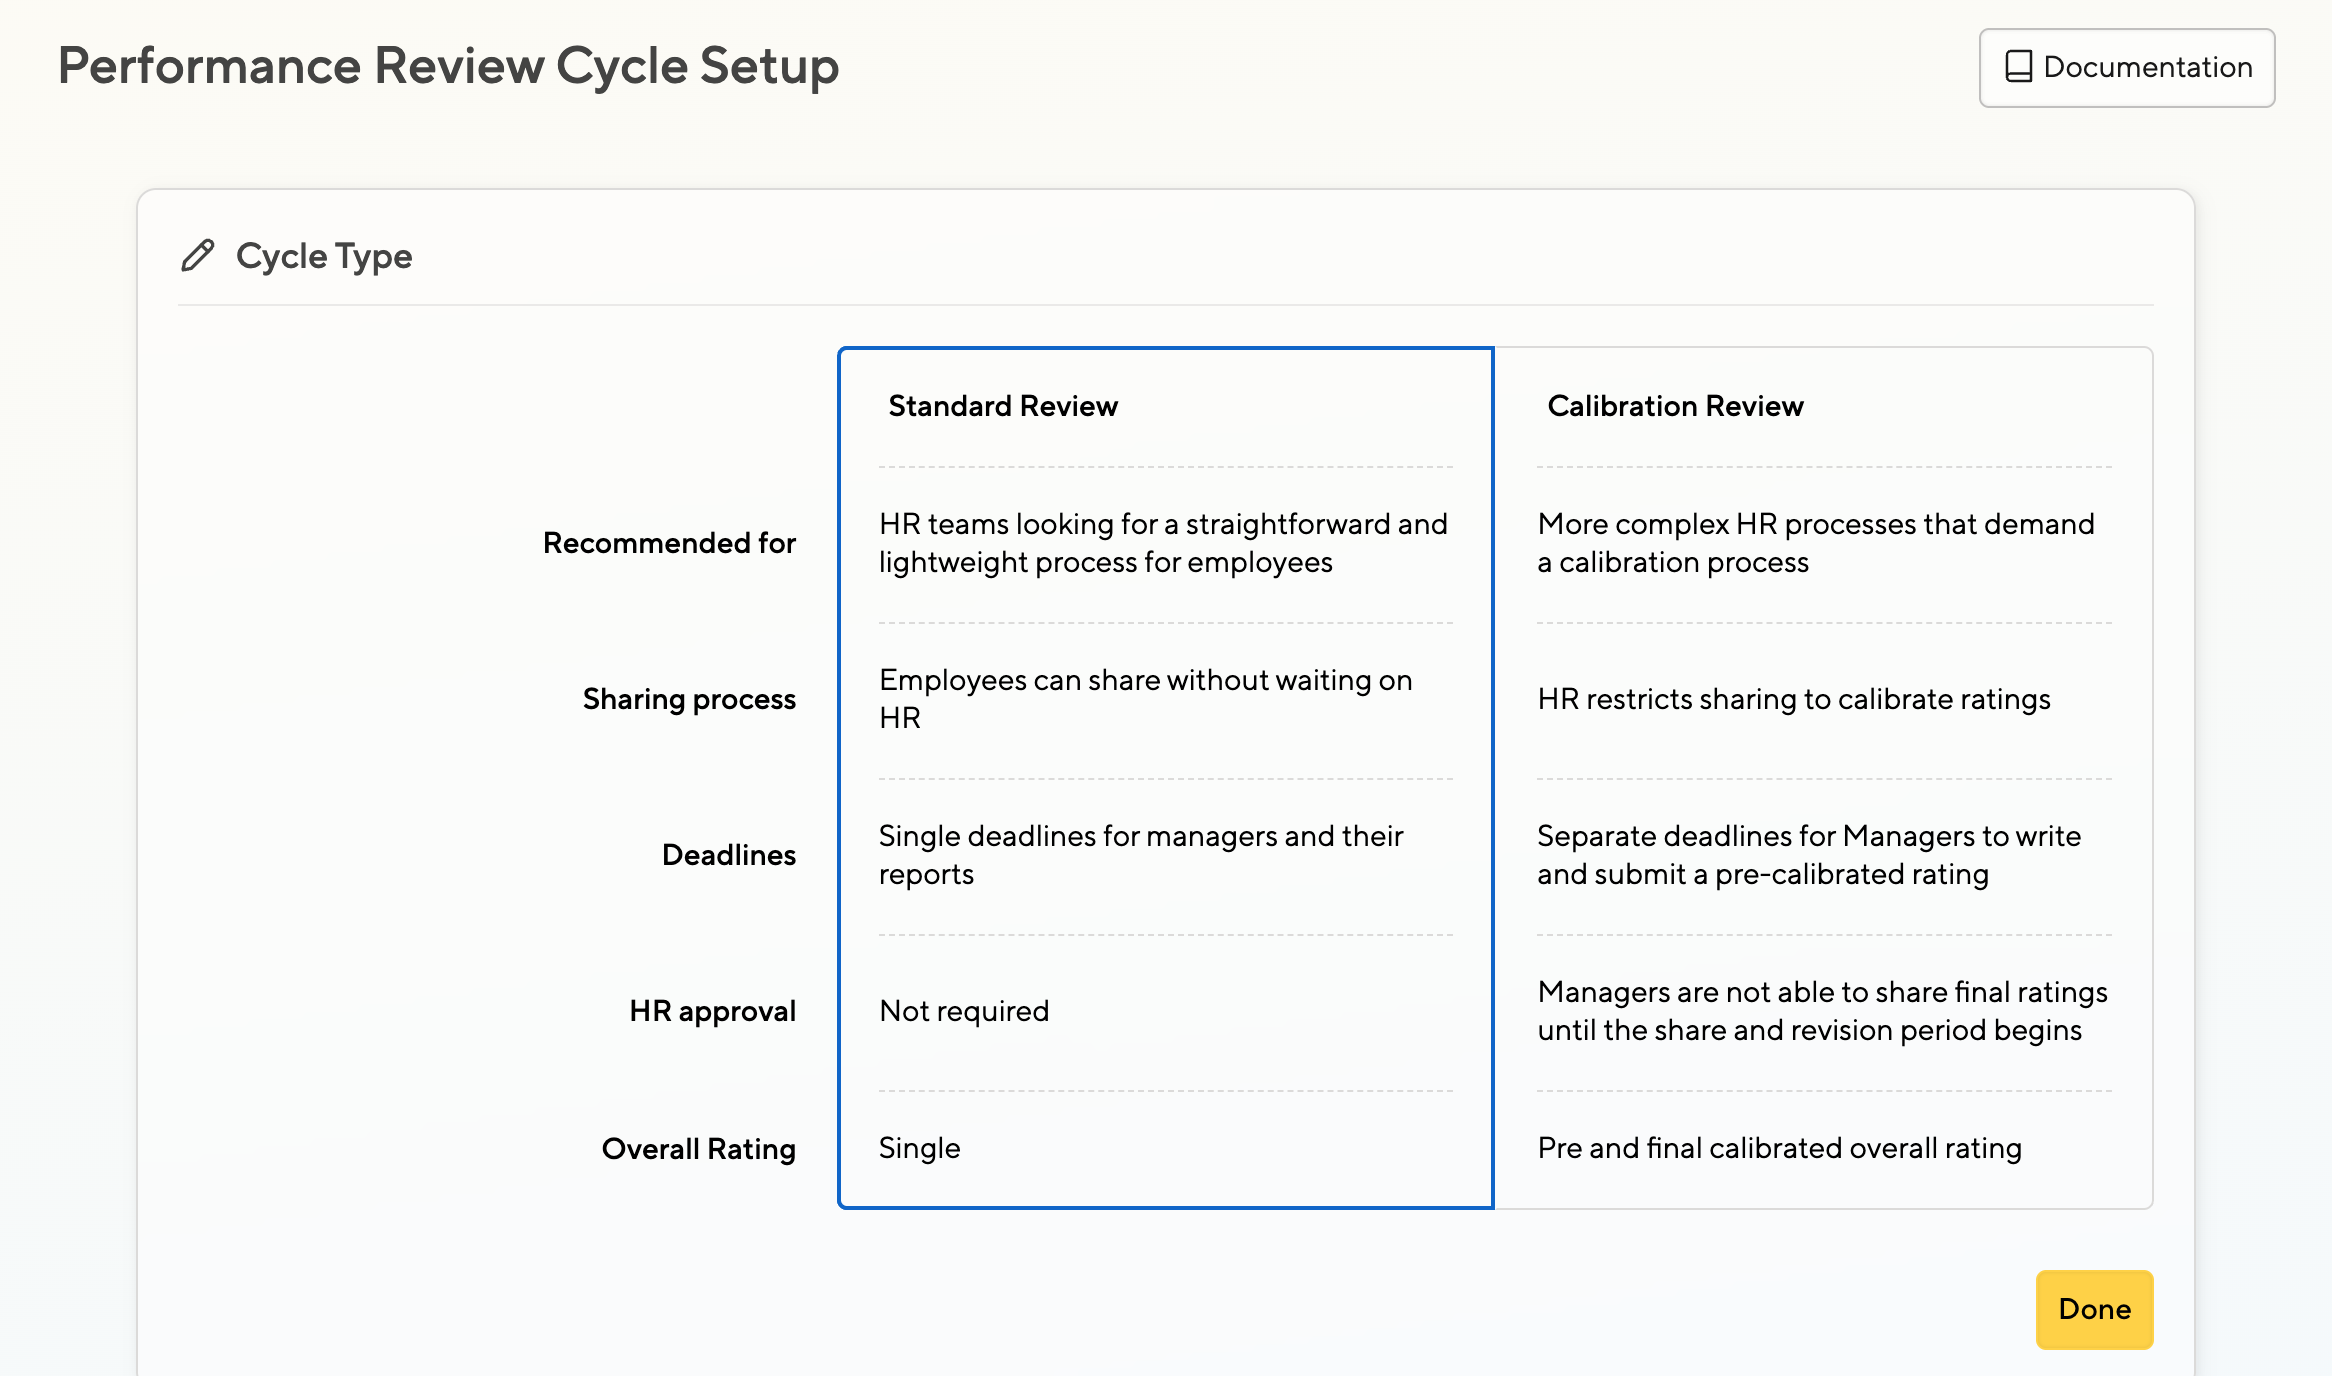This screenshot has height=1376, width=2332.
Task: Click the Recommended for row label
Action: point(669,543)
